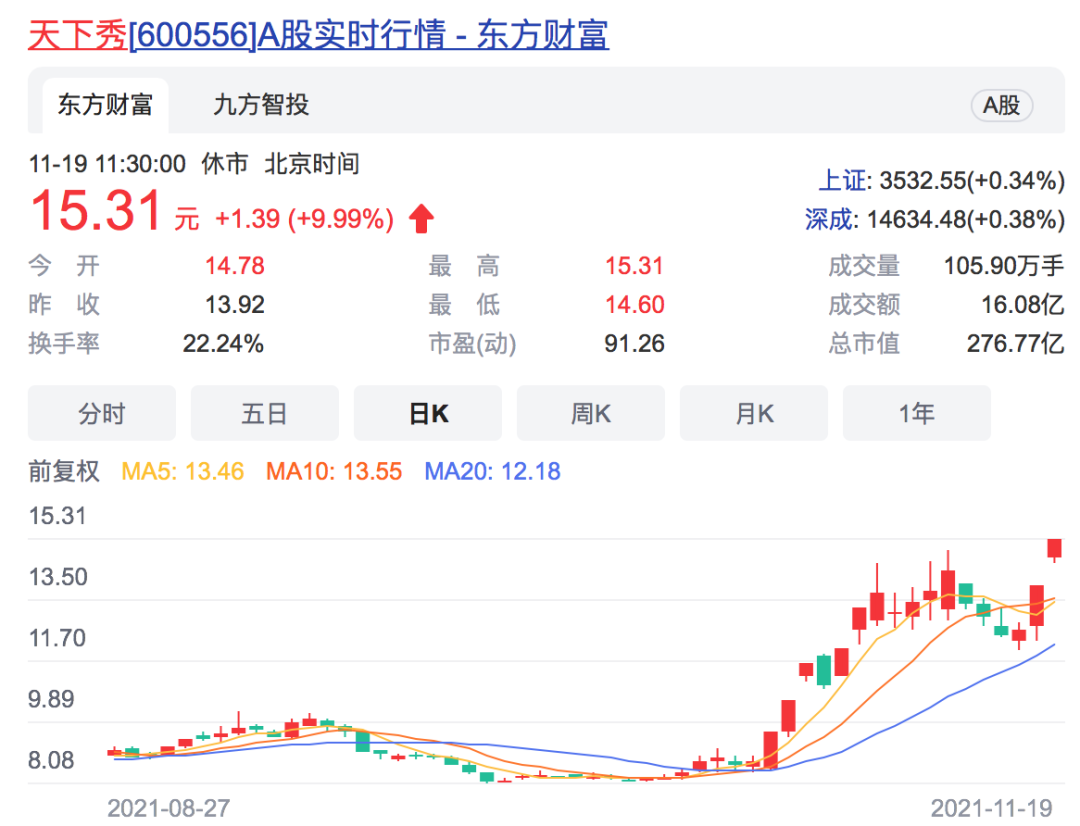Click the 前复权 adjustment option
Image resolution: width=1080 pixels, height=826 pixels.
coord(62,471)
